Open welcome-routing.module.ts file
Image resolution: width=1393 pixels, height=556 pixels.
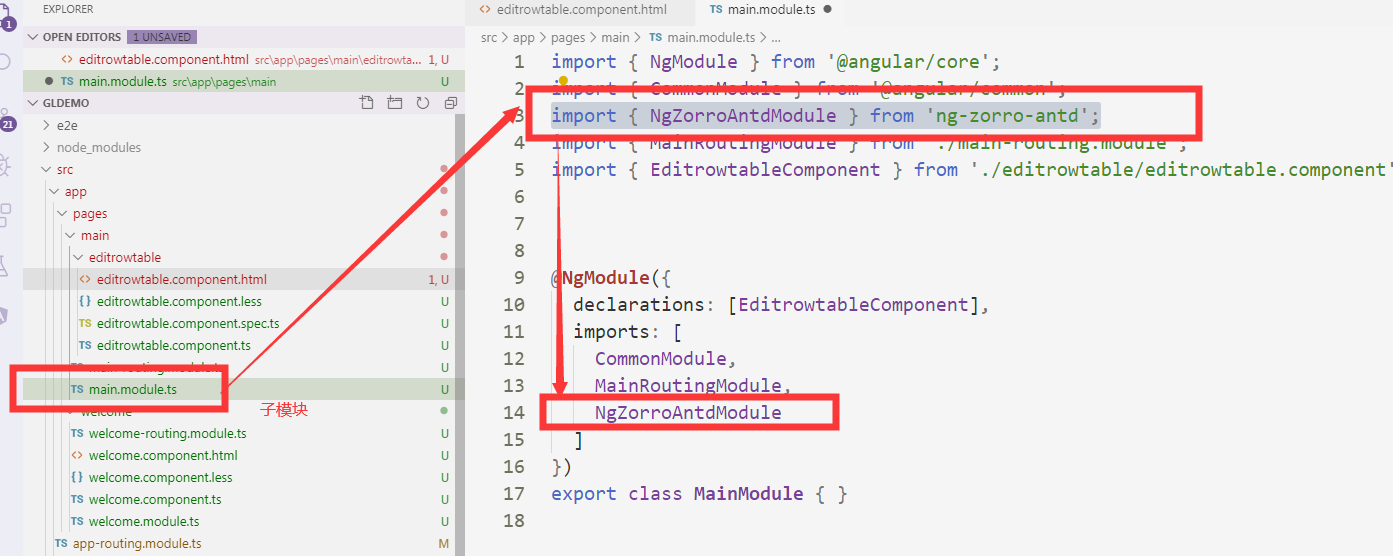tap(240, 433)
